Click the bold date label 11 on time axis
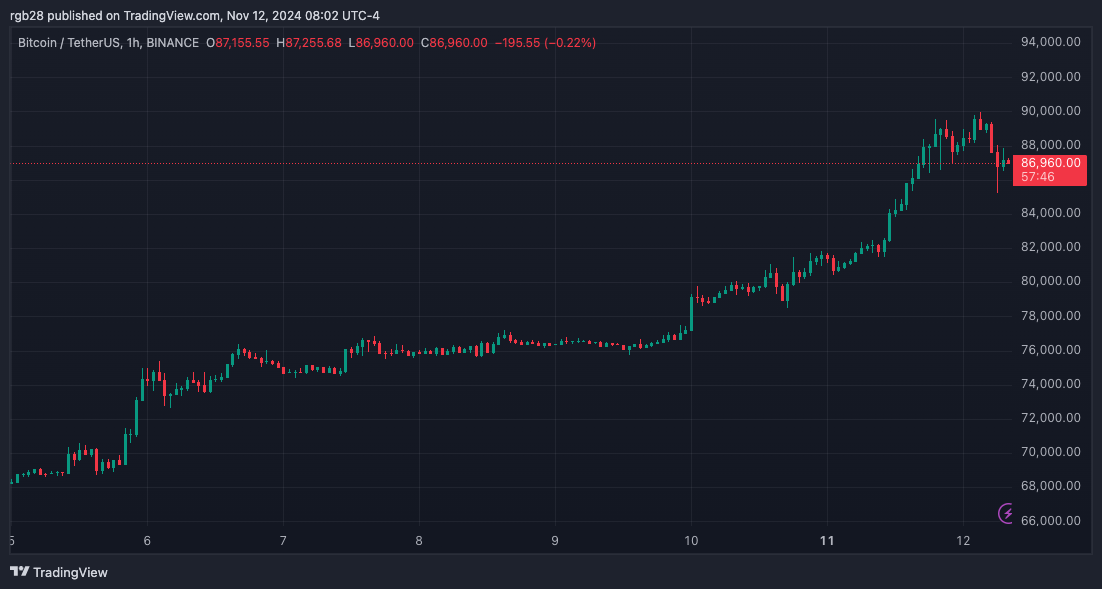This screenshot has height=589, width=1102. click(827, 541)
